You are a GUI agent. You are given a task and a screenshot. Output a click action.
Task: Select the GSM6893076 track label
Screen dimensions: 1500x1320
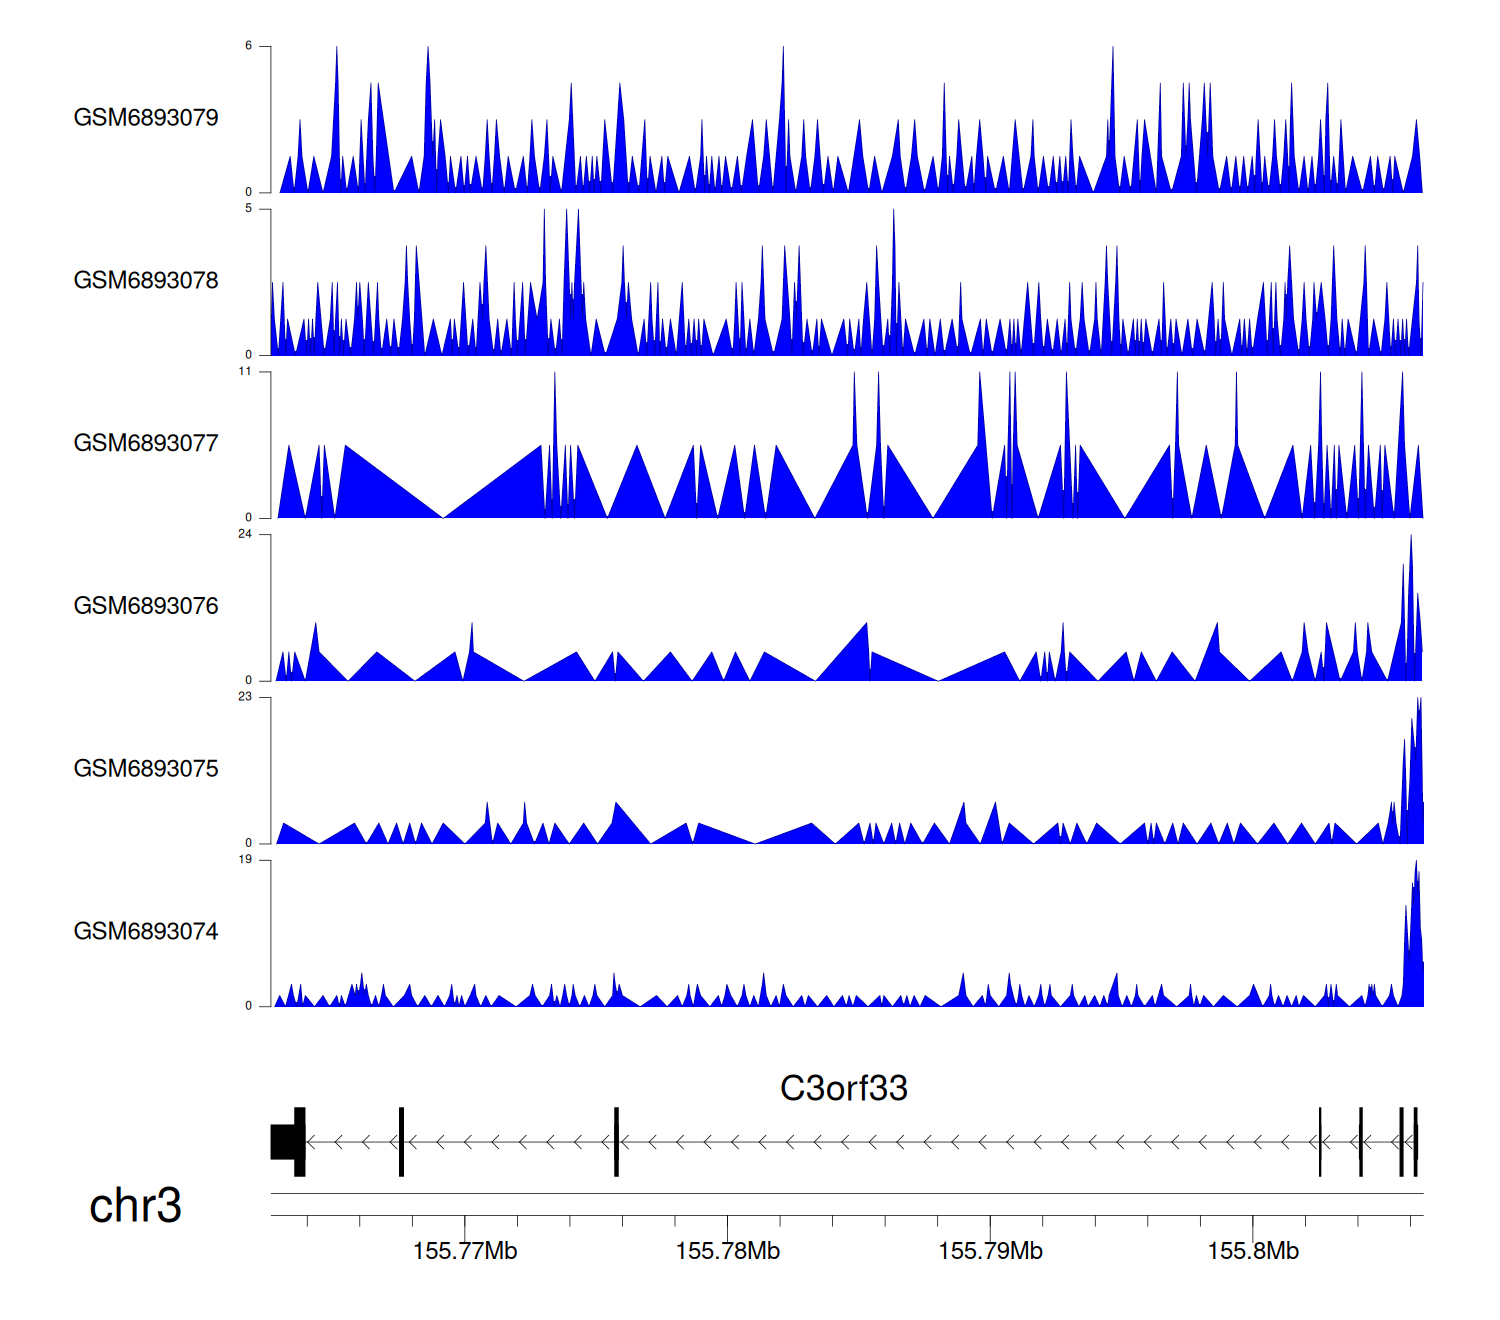[146, 606]
